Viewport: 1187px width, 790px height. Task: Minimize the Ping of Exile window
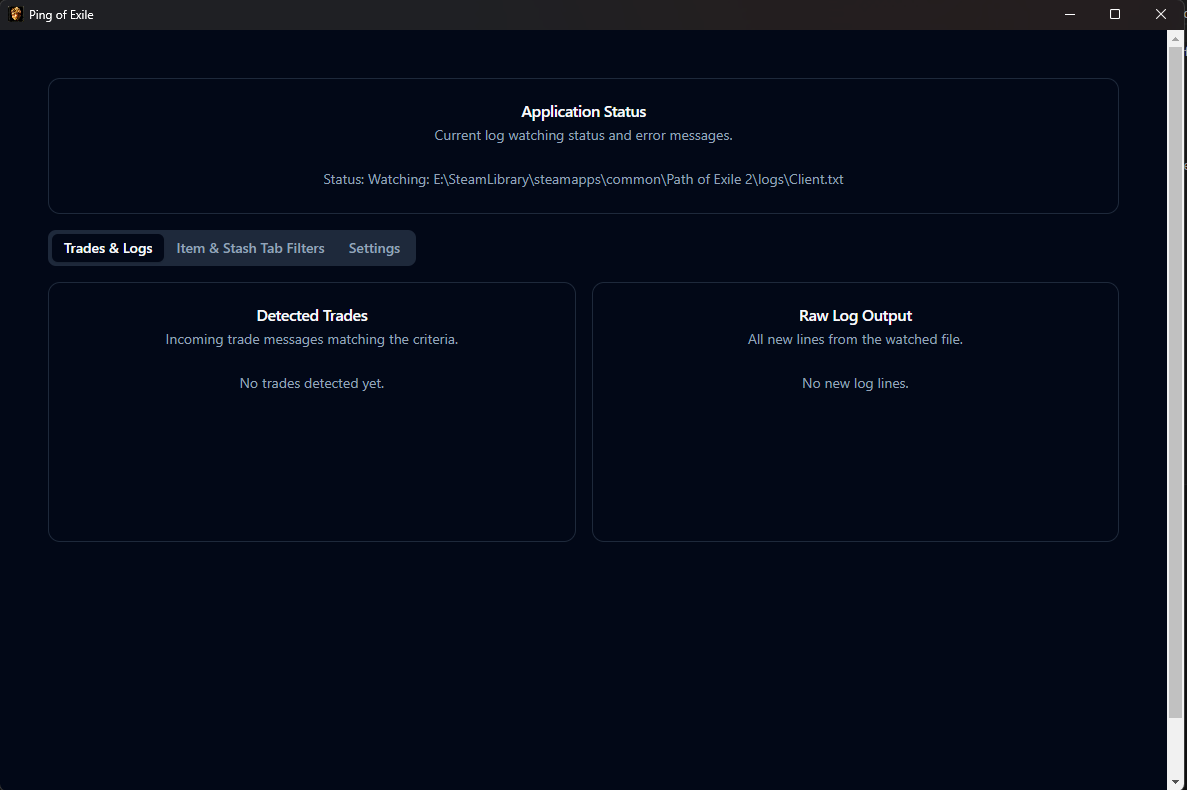coord(1069,15)
